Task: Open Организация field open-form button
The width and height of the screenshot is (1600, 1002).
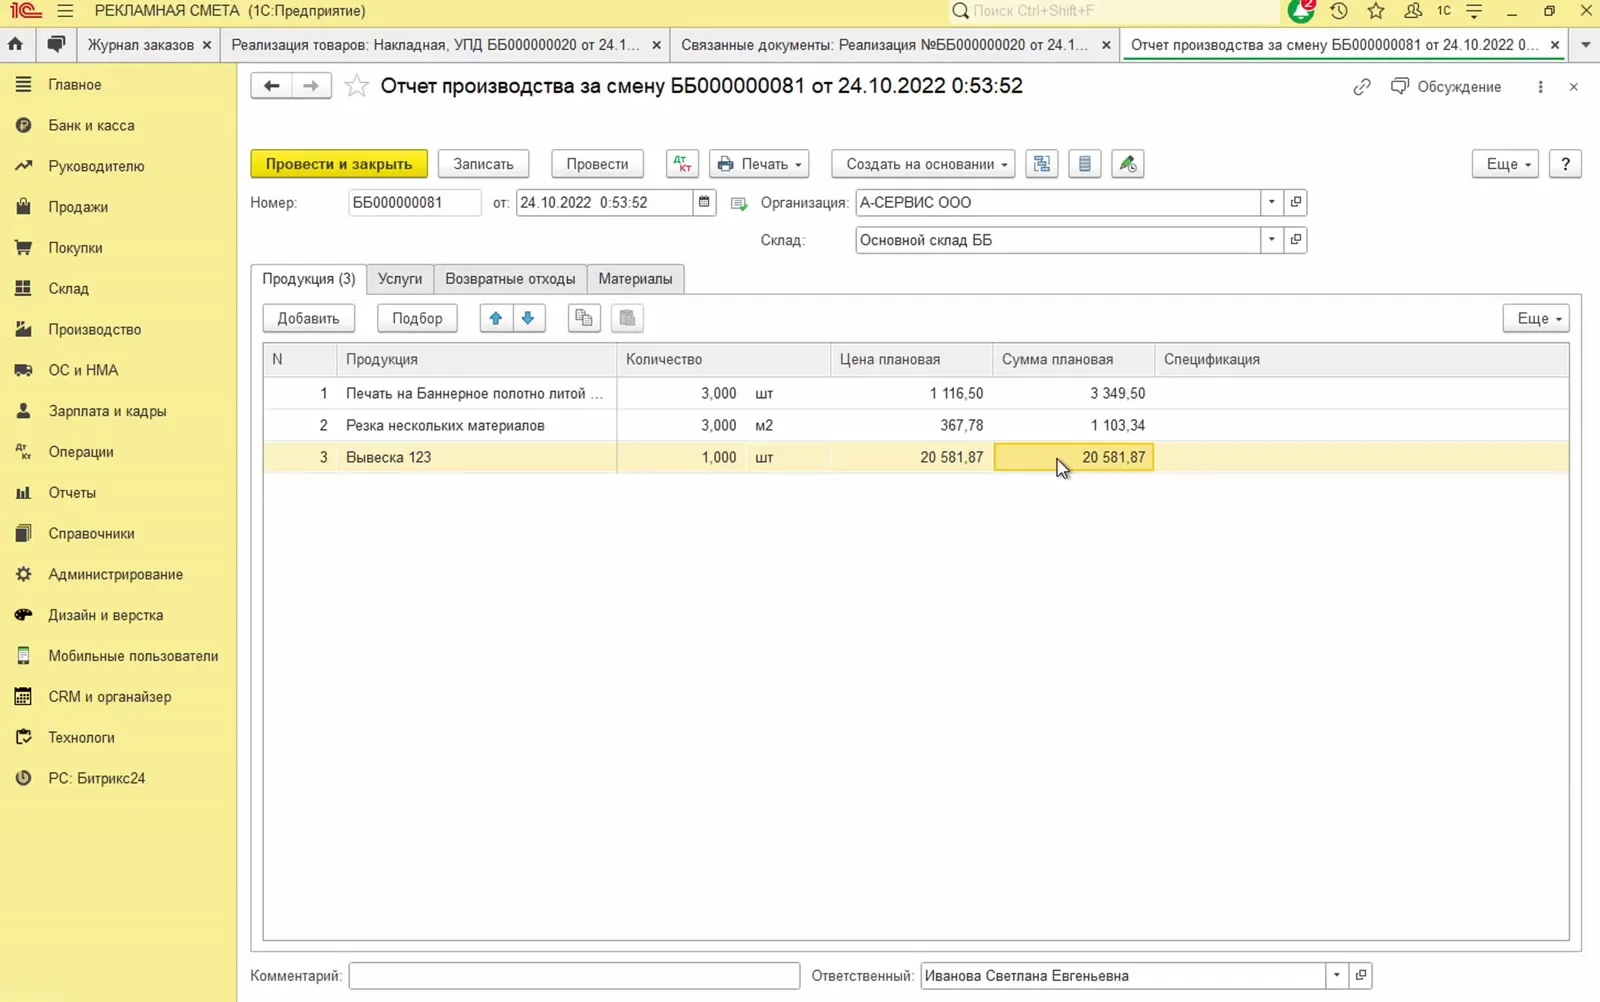Action: 1295,202
